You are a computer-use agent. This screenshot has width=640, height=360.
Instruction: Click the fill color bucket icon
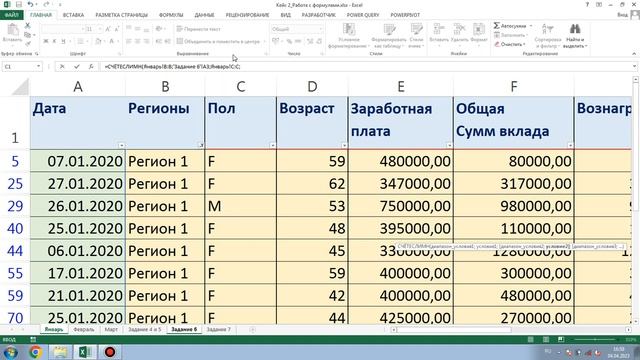pos(98,41)
